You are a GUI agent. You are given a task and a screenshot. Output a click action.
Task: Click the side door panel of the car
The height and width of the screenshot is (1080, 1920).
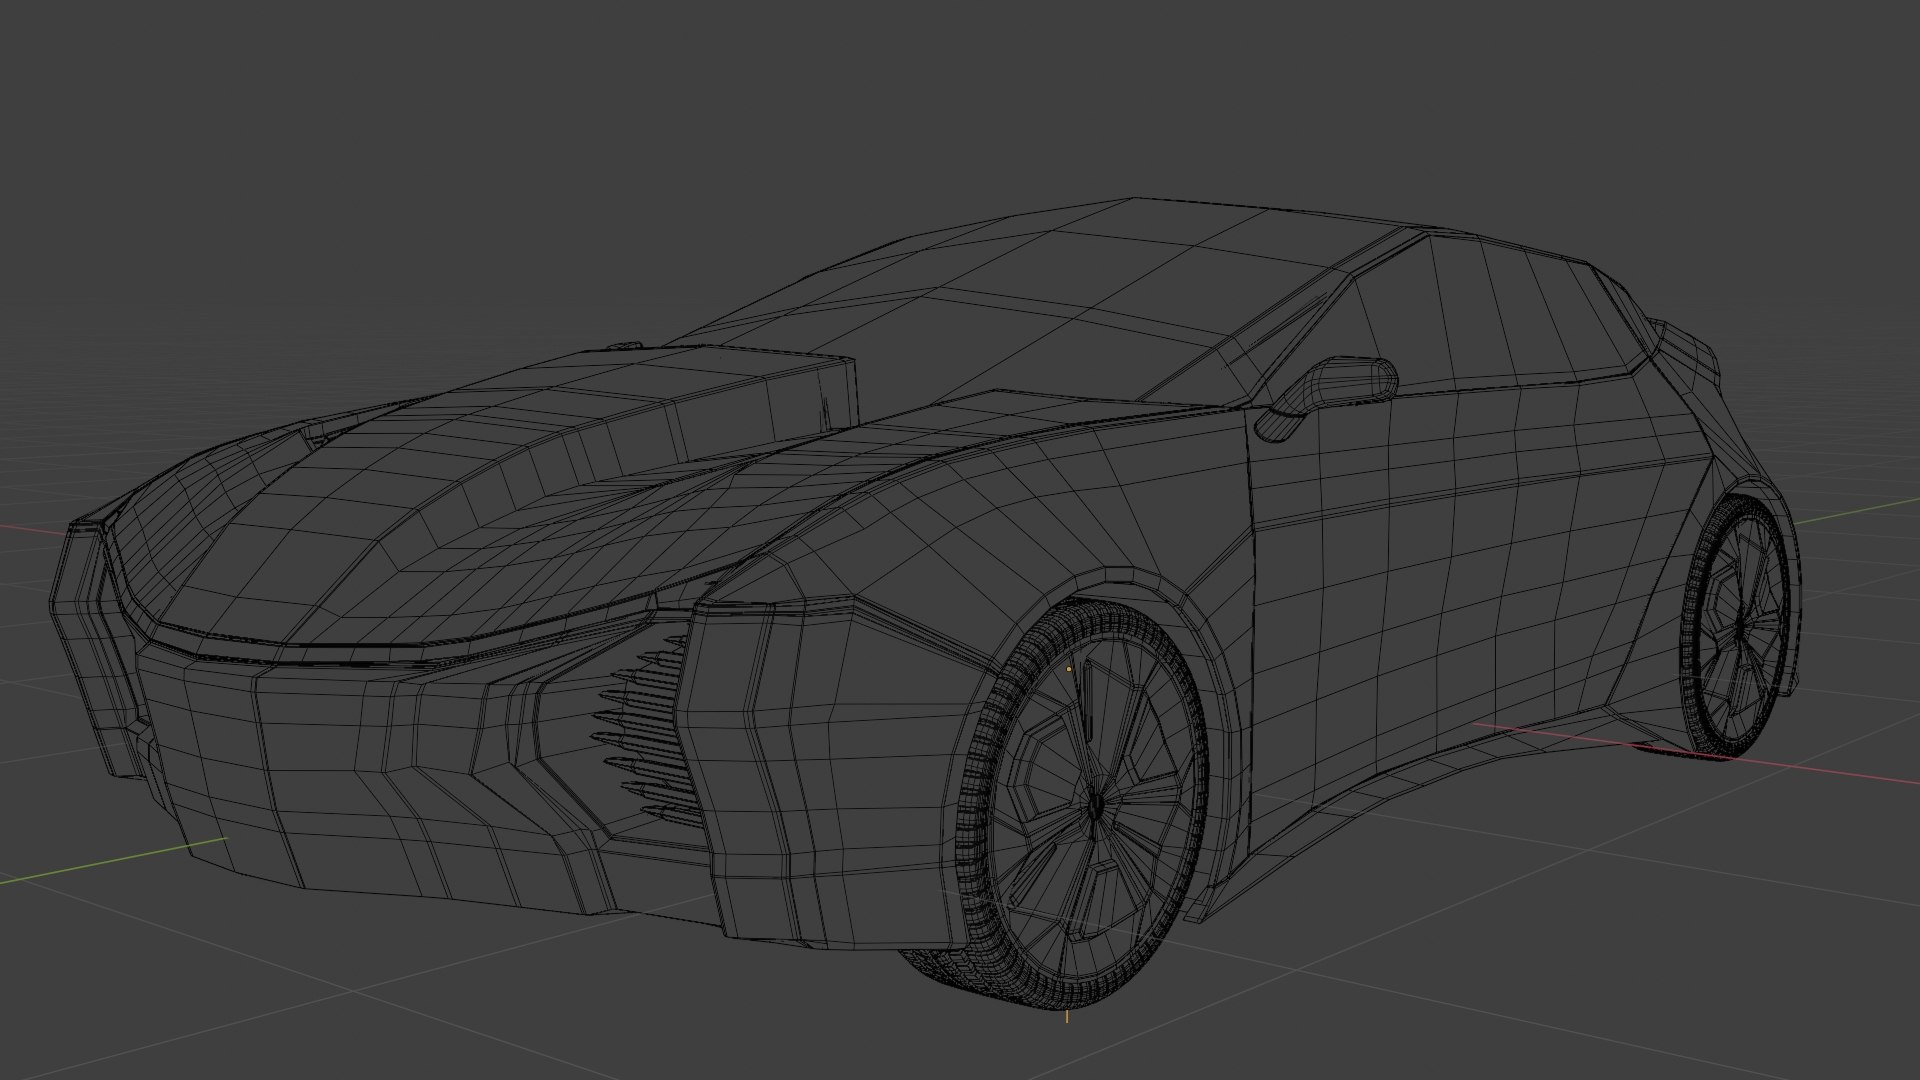click(1450, 590)
